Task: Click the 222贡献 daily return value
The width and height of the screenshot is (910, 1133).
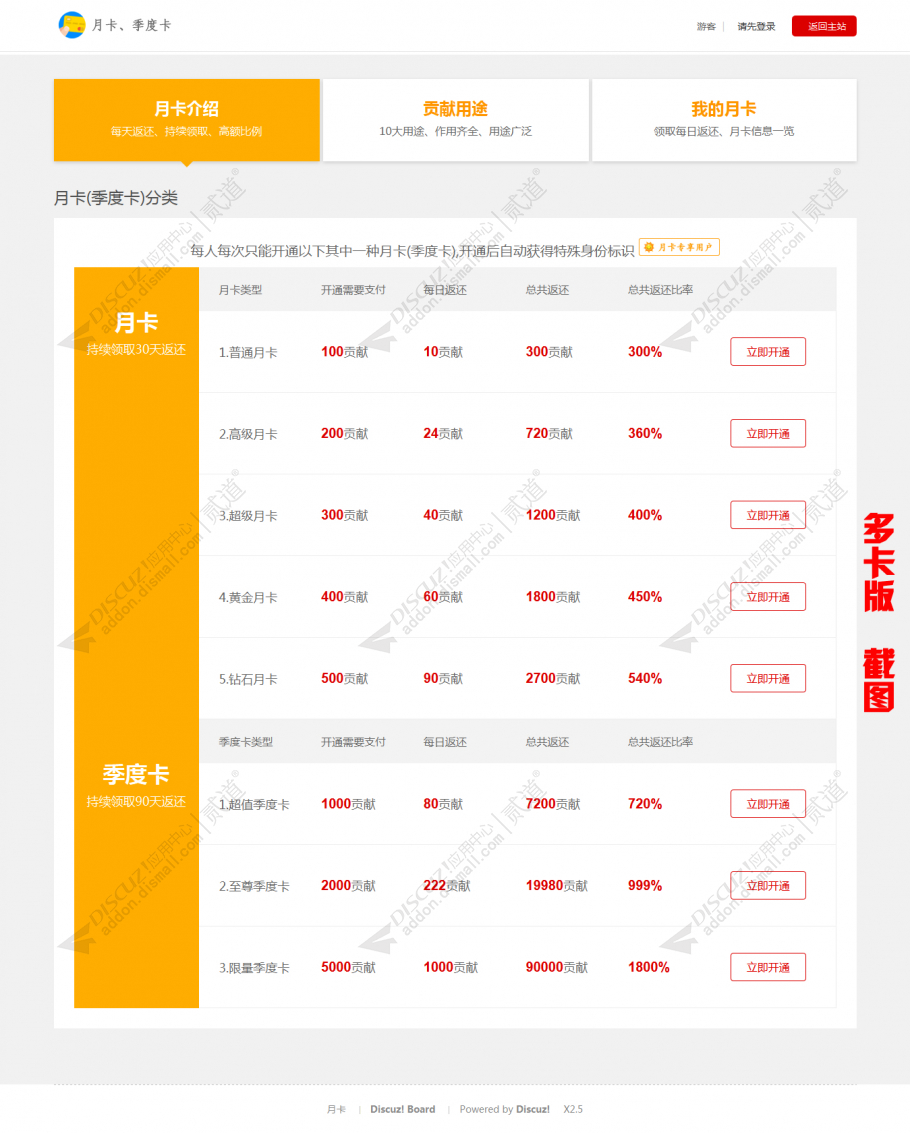Action: pos(447,886)
